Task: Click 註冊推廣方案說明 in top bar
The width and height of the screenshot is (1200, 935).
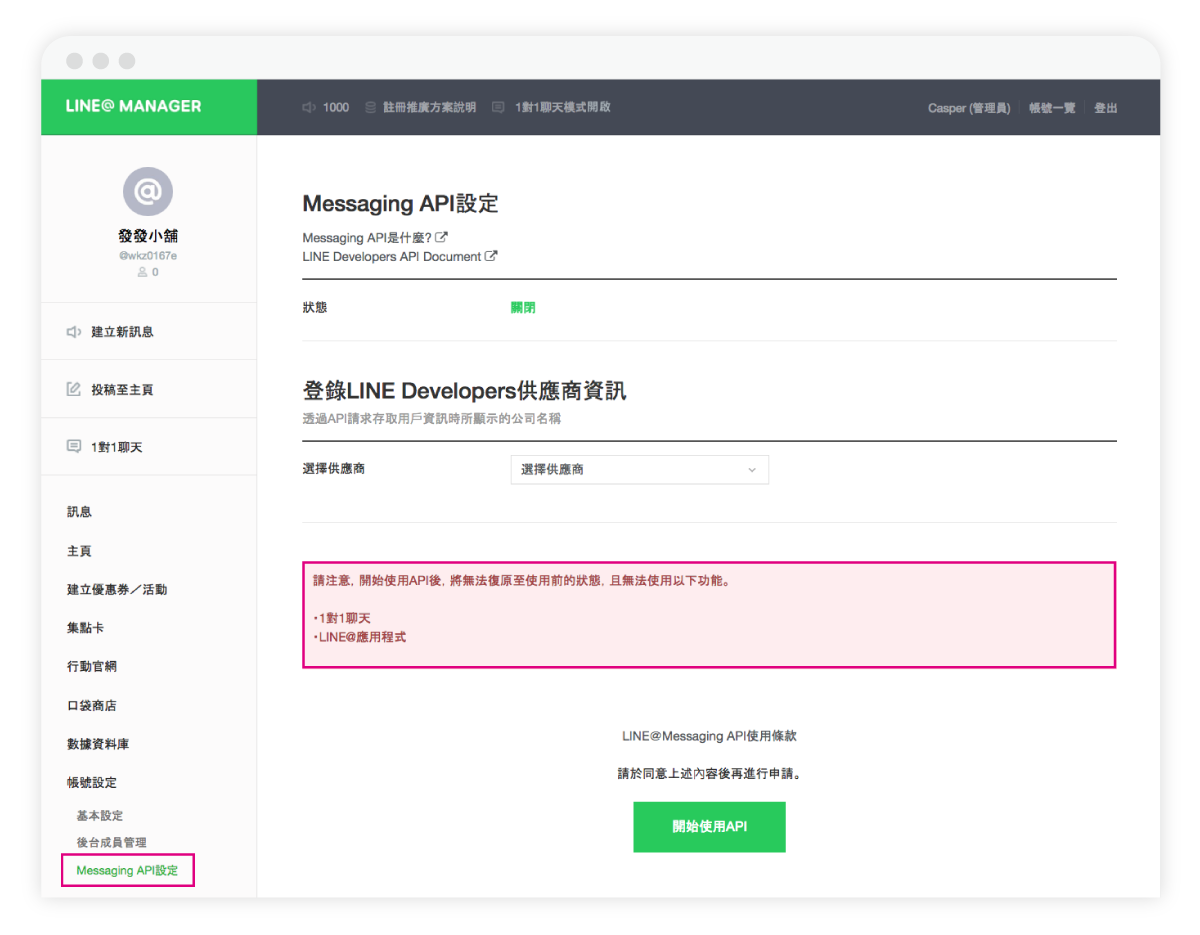Action: tap(429, 107)
